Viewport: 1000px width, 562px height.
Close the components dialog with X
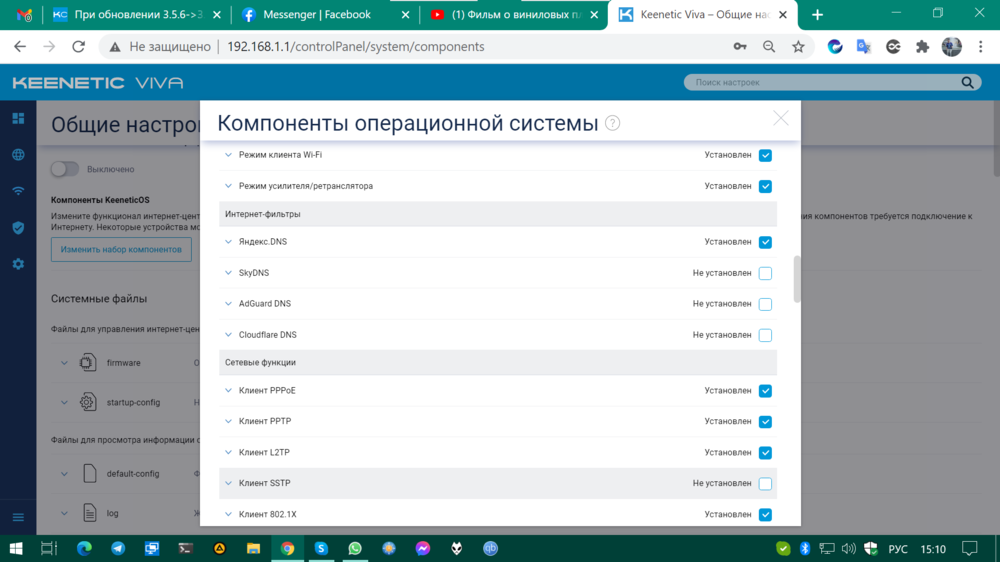pos(781,118)
